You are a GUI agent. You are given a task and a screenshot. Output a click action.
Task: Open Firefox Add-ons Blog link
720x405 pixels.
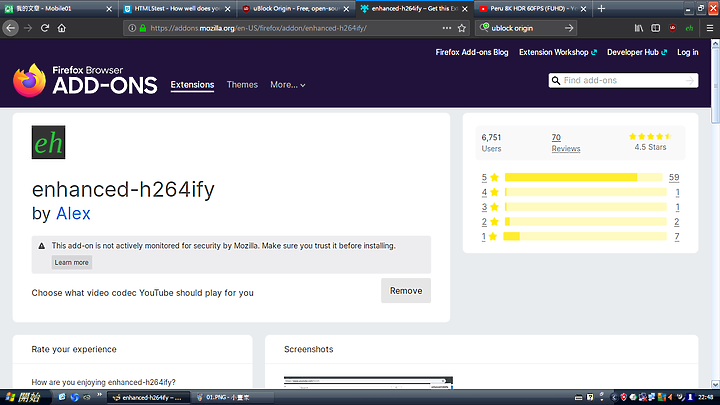pyautogui.click(x=472, y=52)
